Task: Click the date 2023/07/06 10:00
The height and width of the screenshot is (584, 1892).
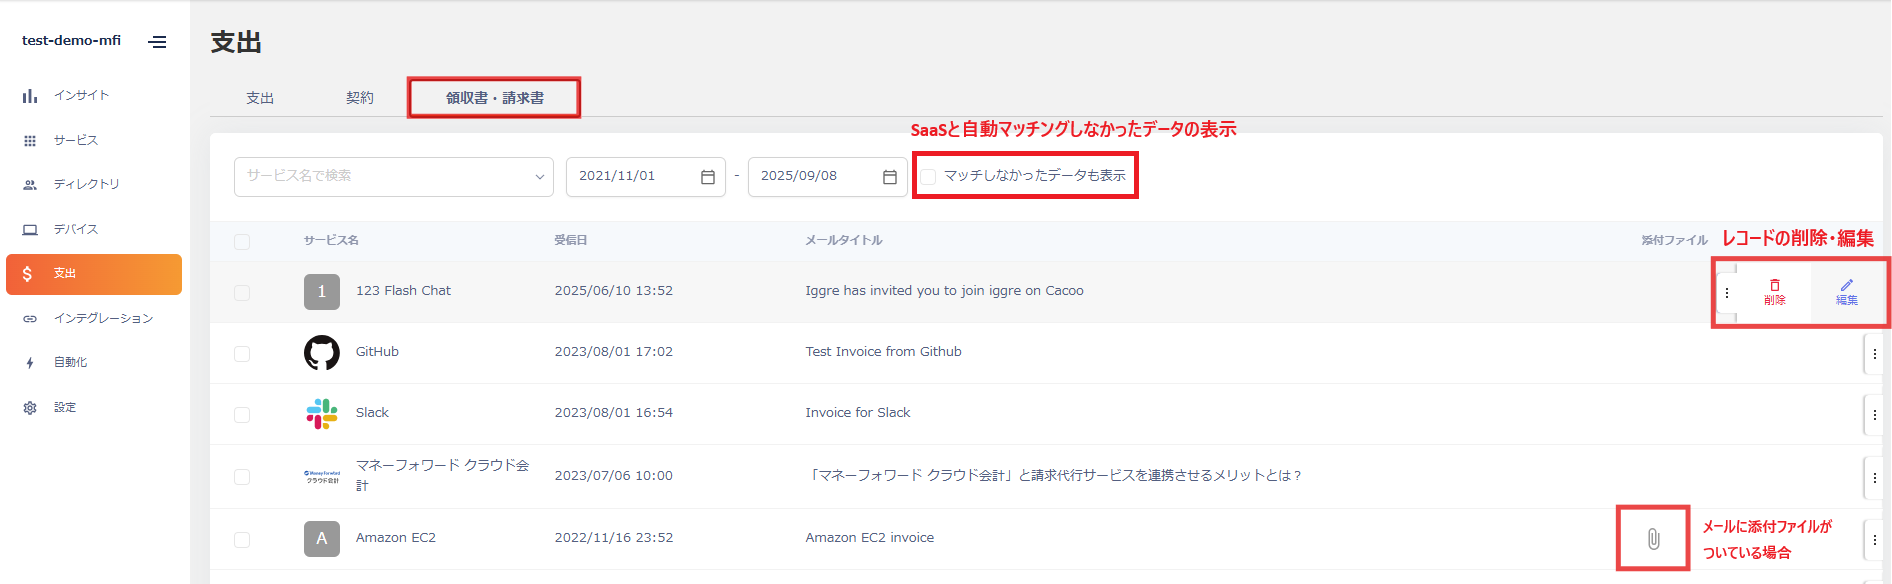Action: (x=614, y=476)
